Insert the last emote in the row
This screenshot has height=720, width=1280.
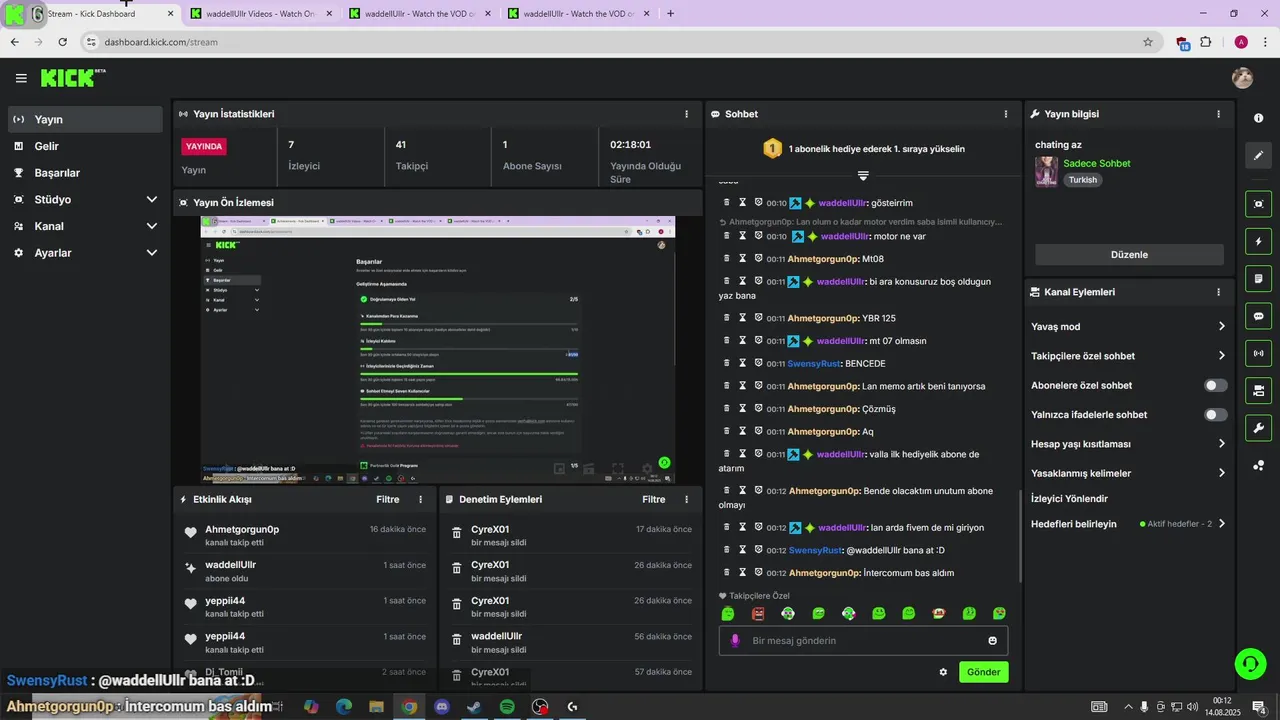[x=999, y=613]
